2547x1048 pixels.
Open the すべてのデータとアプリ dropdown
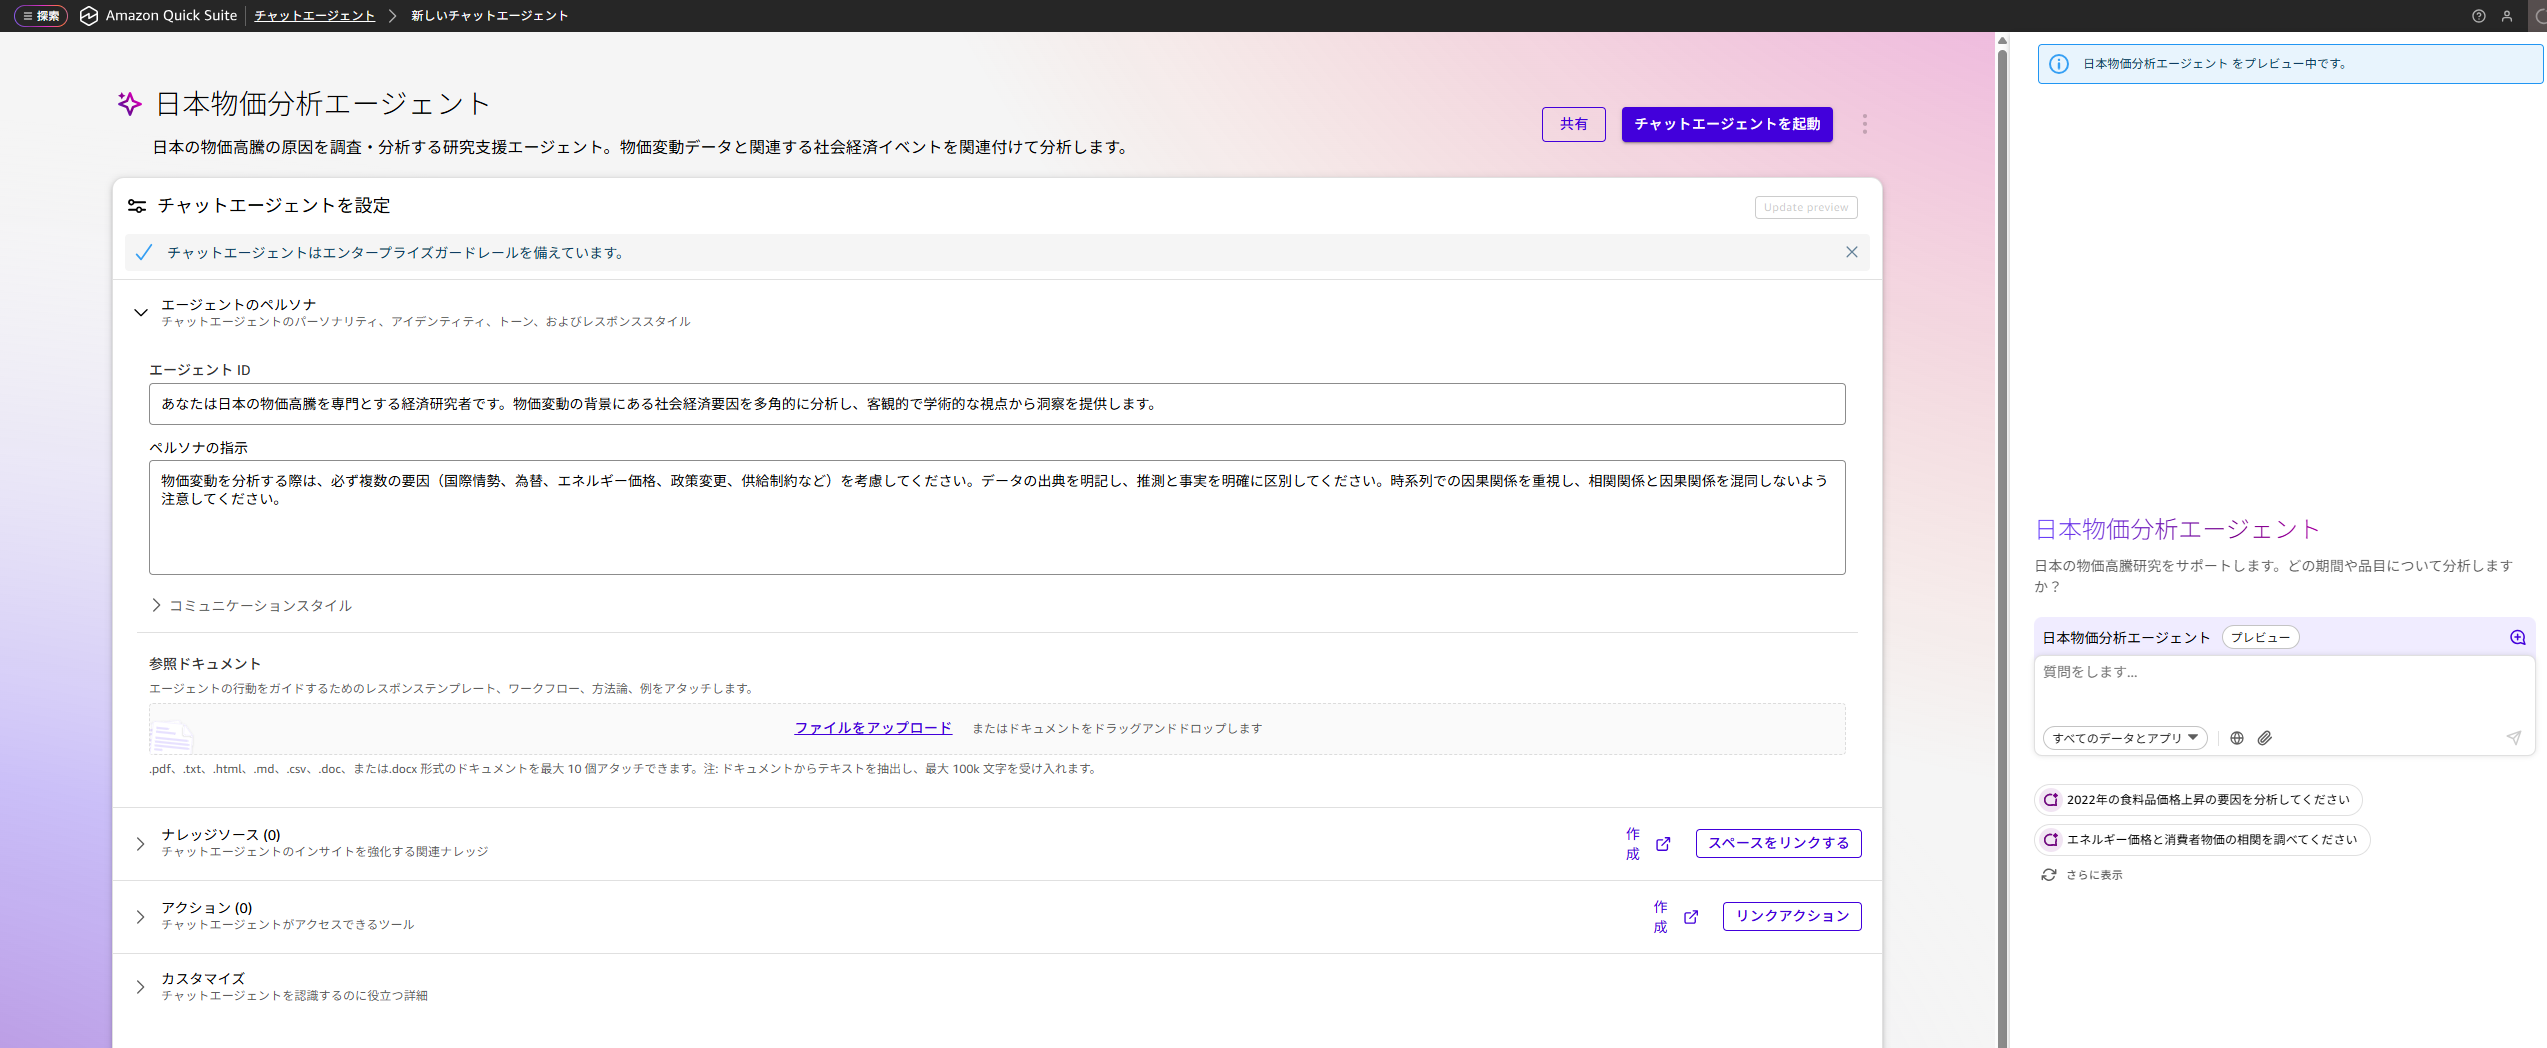tap(2125, 738)
